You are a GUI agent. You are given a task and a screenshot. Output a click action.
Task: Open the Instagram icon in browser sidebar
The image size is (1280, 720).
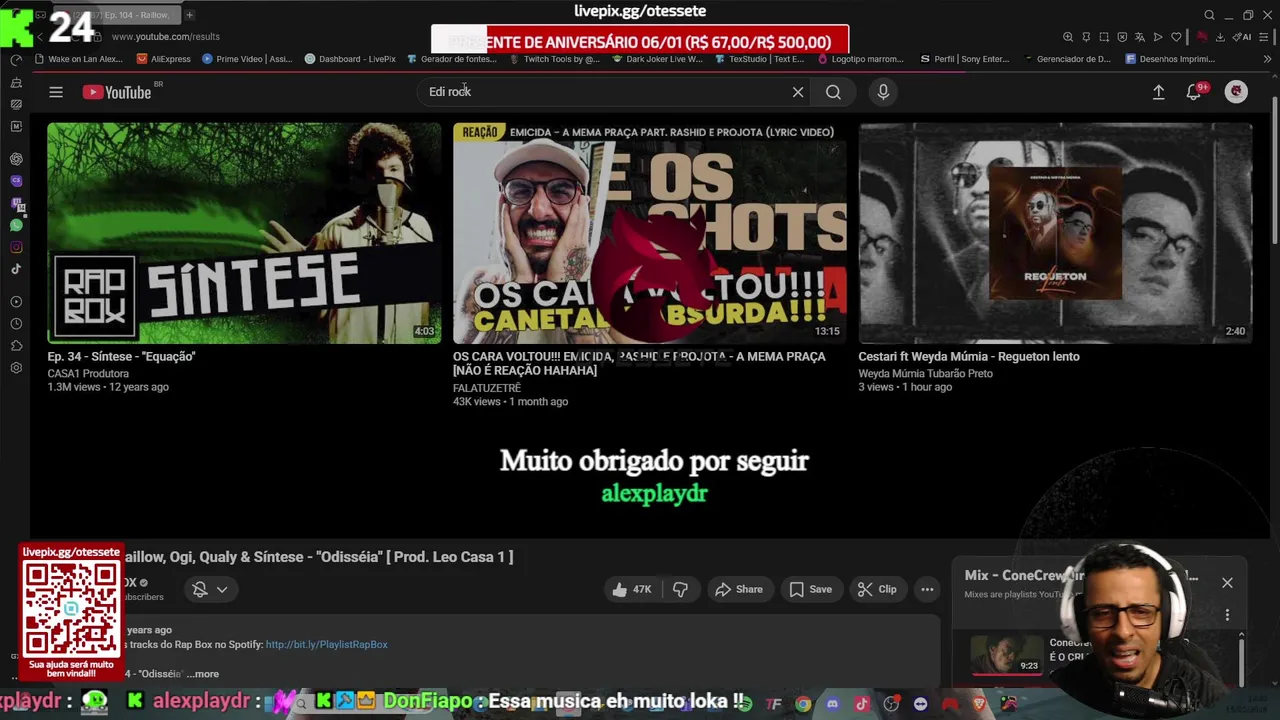(x=16, y=247)
